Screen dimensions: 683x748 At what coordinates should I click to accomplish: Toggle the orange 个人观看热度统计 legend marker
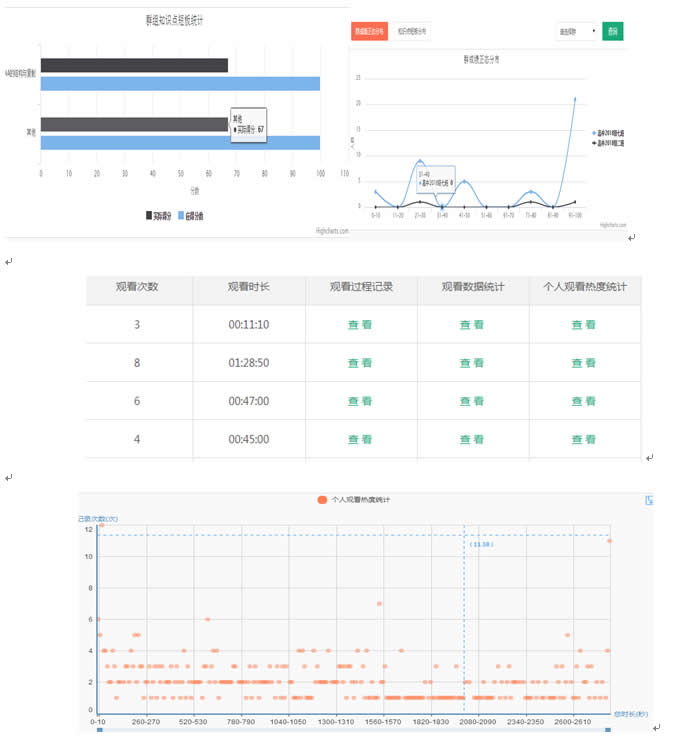322,499
